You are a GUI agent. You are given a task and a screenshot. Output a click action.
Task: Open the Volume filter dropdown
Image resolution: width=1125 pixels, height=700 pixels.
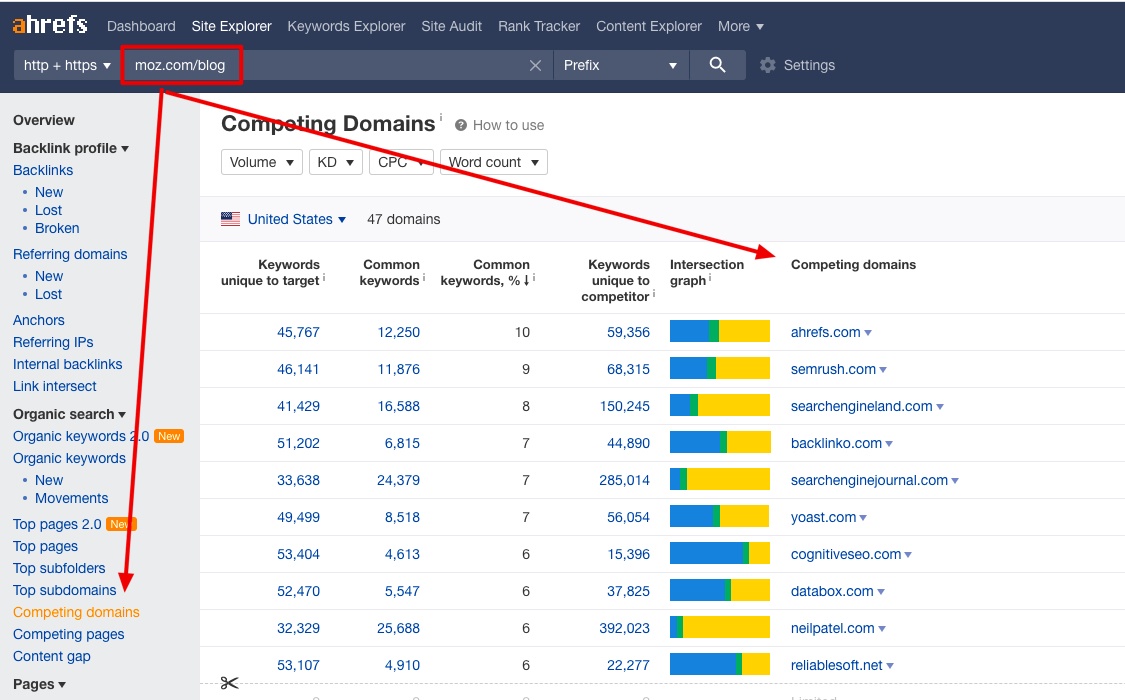click(261, 162)
